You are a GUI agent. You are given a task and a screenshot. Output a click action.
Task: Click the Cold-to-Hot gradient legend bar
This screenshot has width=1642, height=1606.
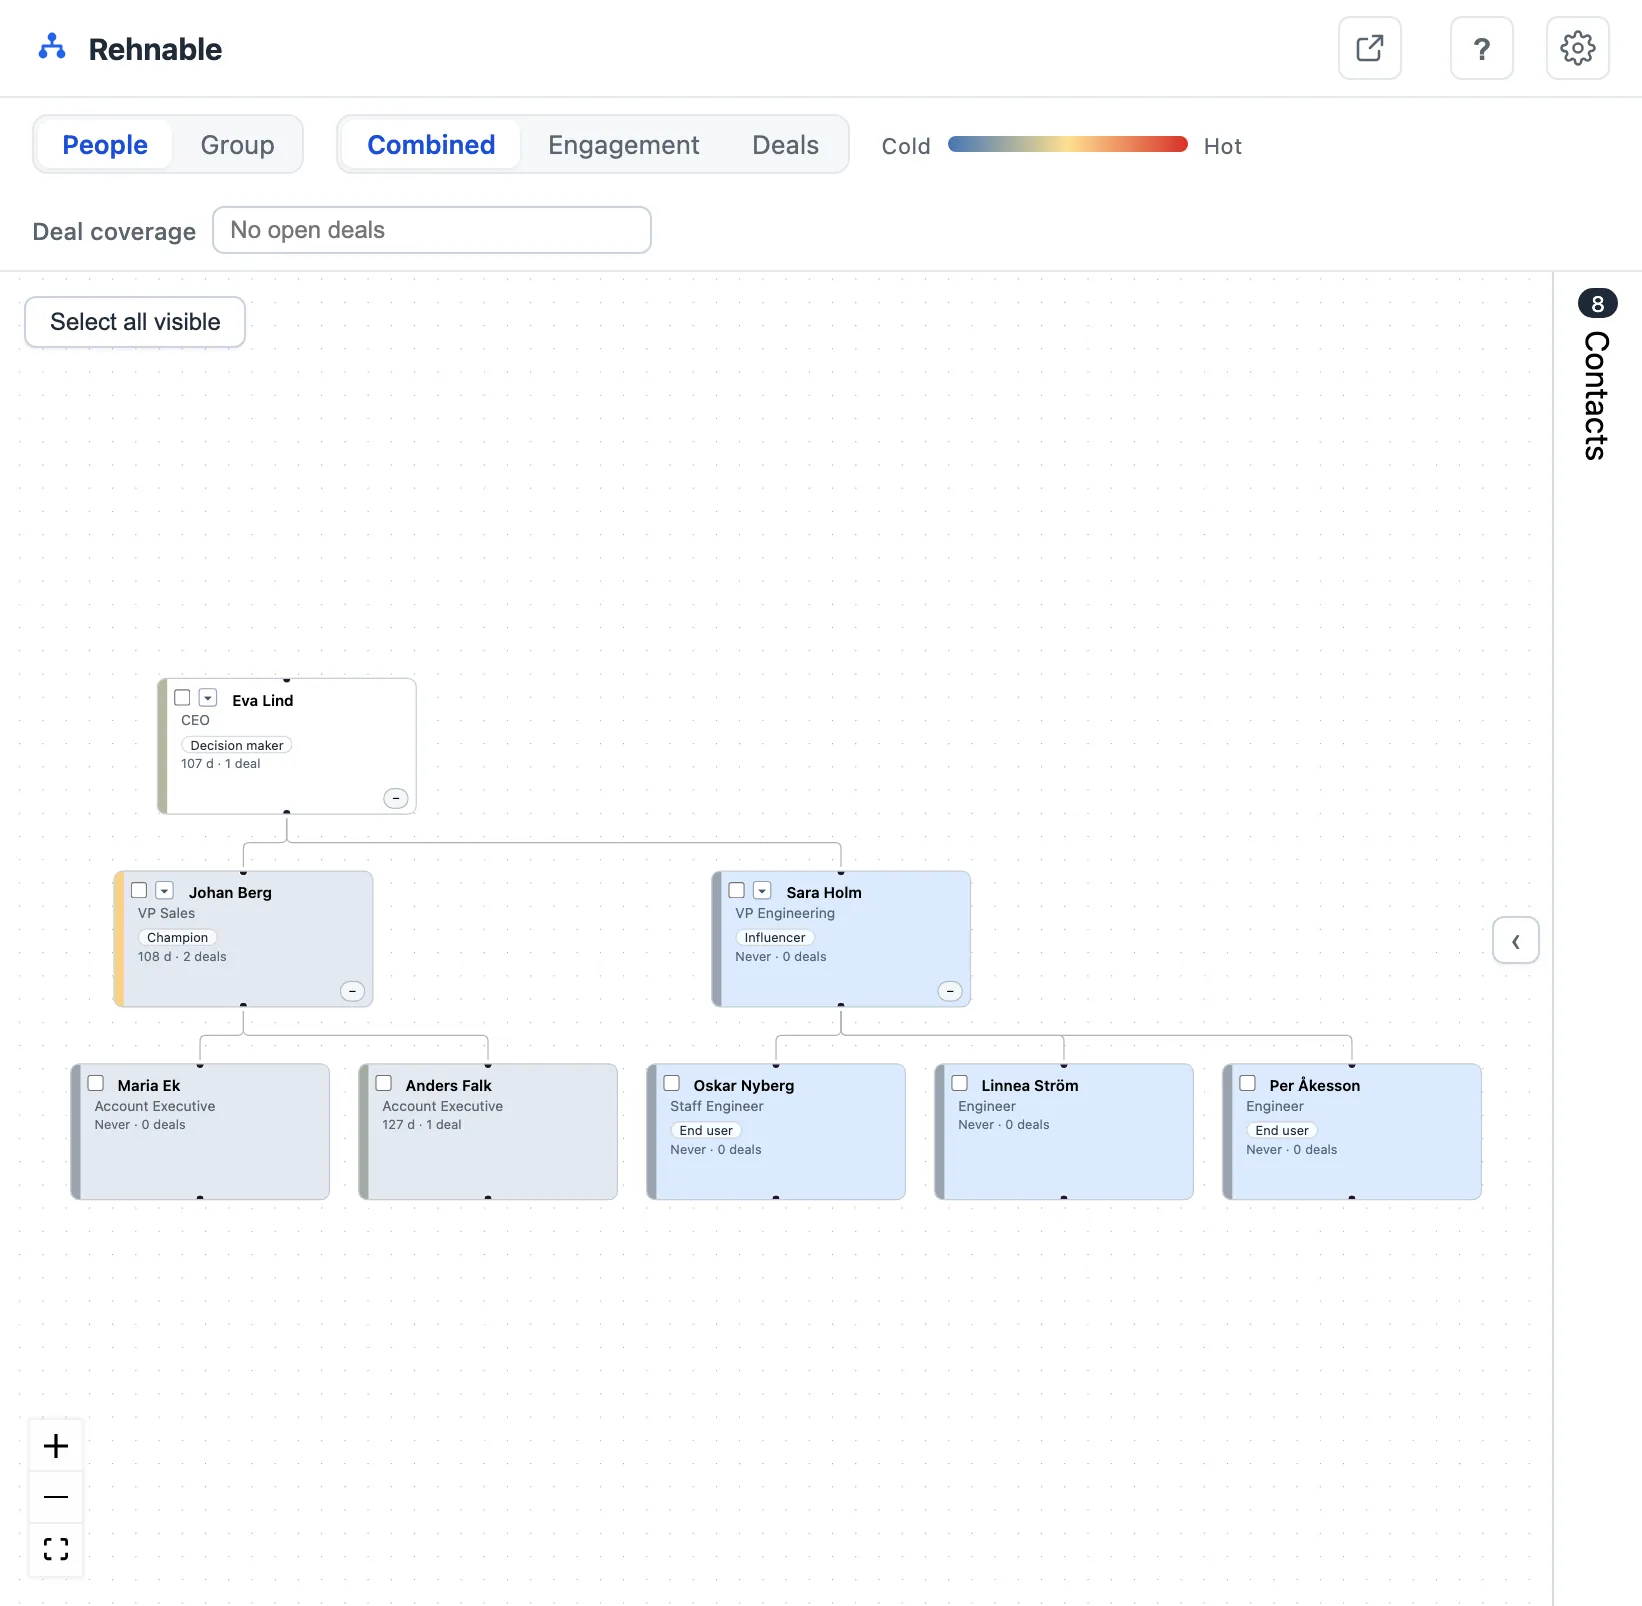click(1067, 145)
